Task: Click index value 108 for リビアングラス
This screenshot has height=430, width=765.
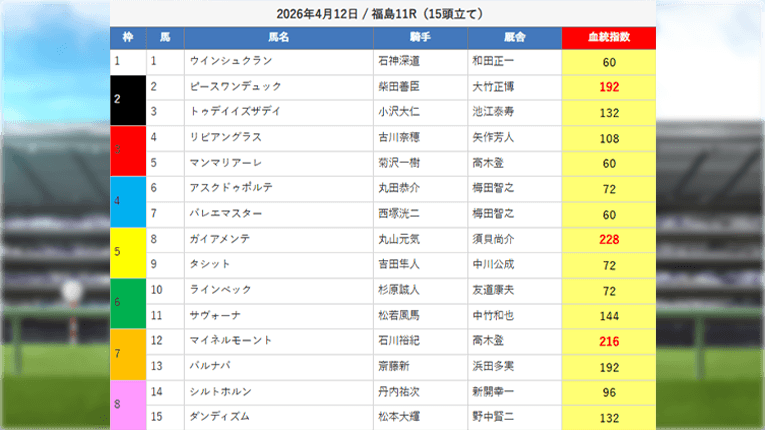Action: click(x=609, y=139)
